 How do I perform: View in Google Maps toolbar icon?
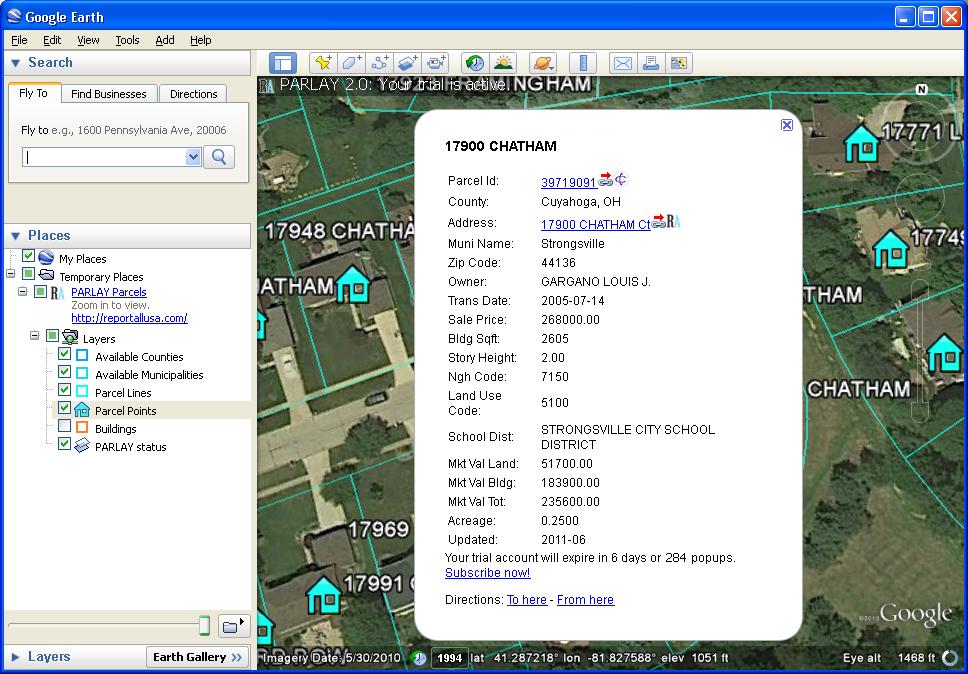[678, 63]
